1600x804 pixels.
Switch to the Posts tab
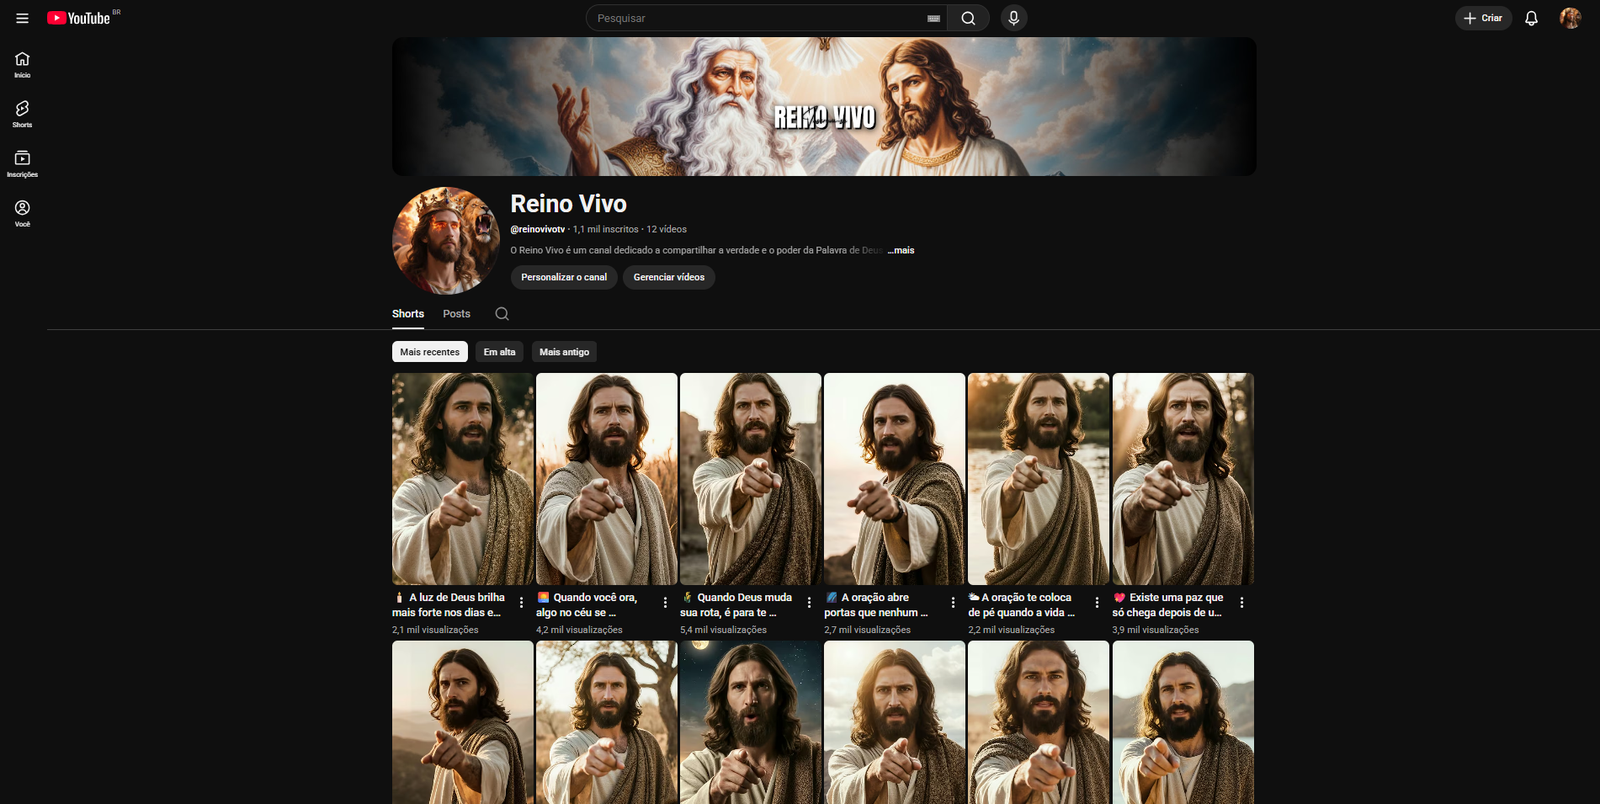tap(456, 314)
